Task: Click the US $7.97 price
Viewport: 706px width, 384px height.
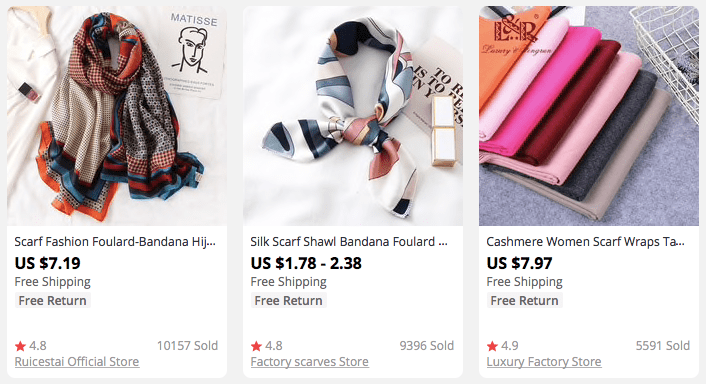Action: pyautogui.click(x=520, y=263)
